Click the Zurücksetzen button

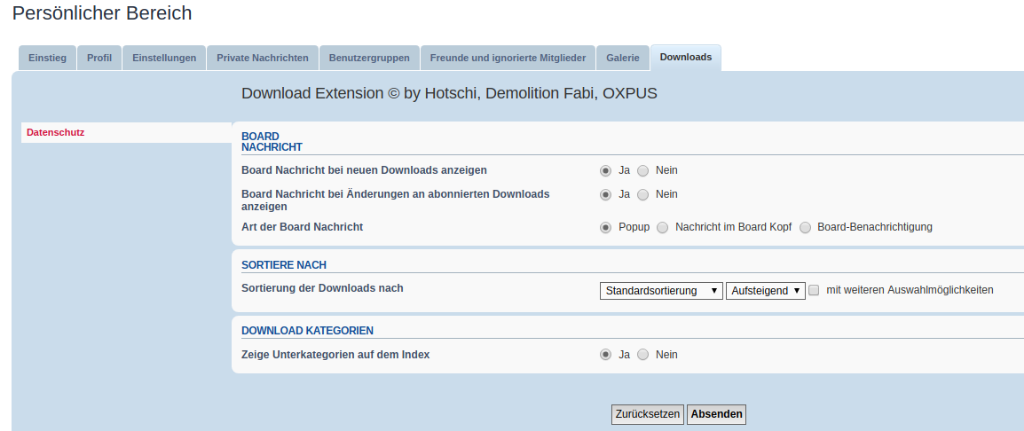pyautogui.click(x=647, y=414)
